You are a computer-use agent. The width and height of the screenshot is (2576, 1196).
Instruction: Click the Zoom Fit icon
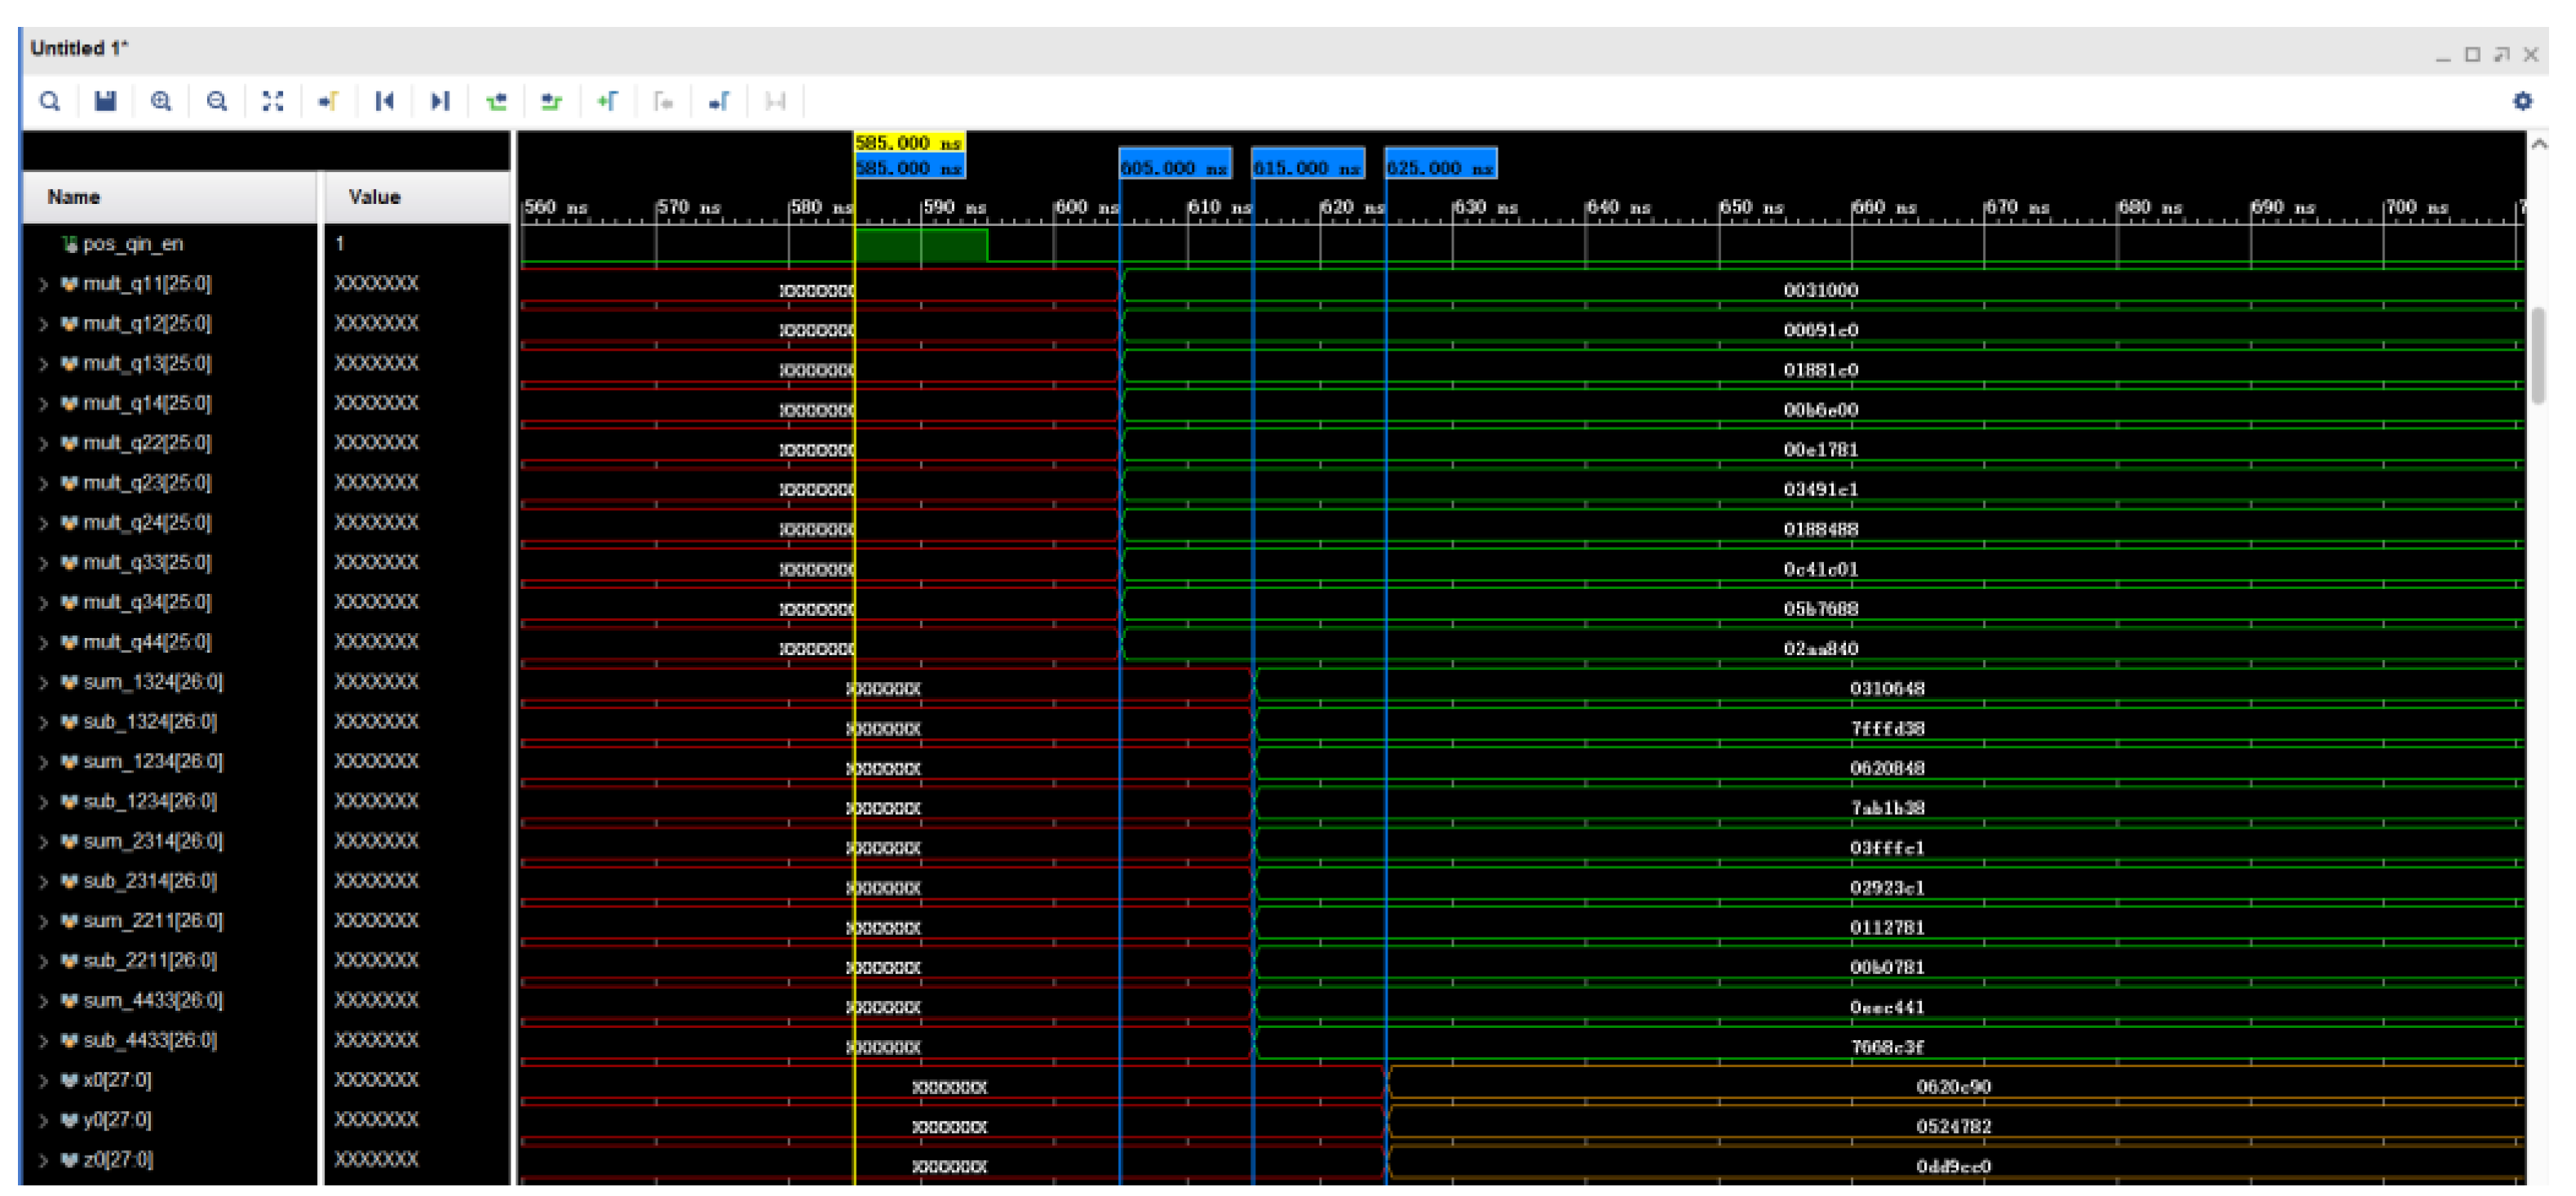tap(273, 101)
